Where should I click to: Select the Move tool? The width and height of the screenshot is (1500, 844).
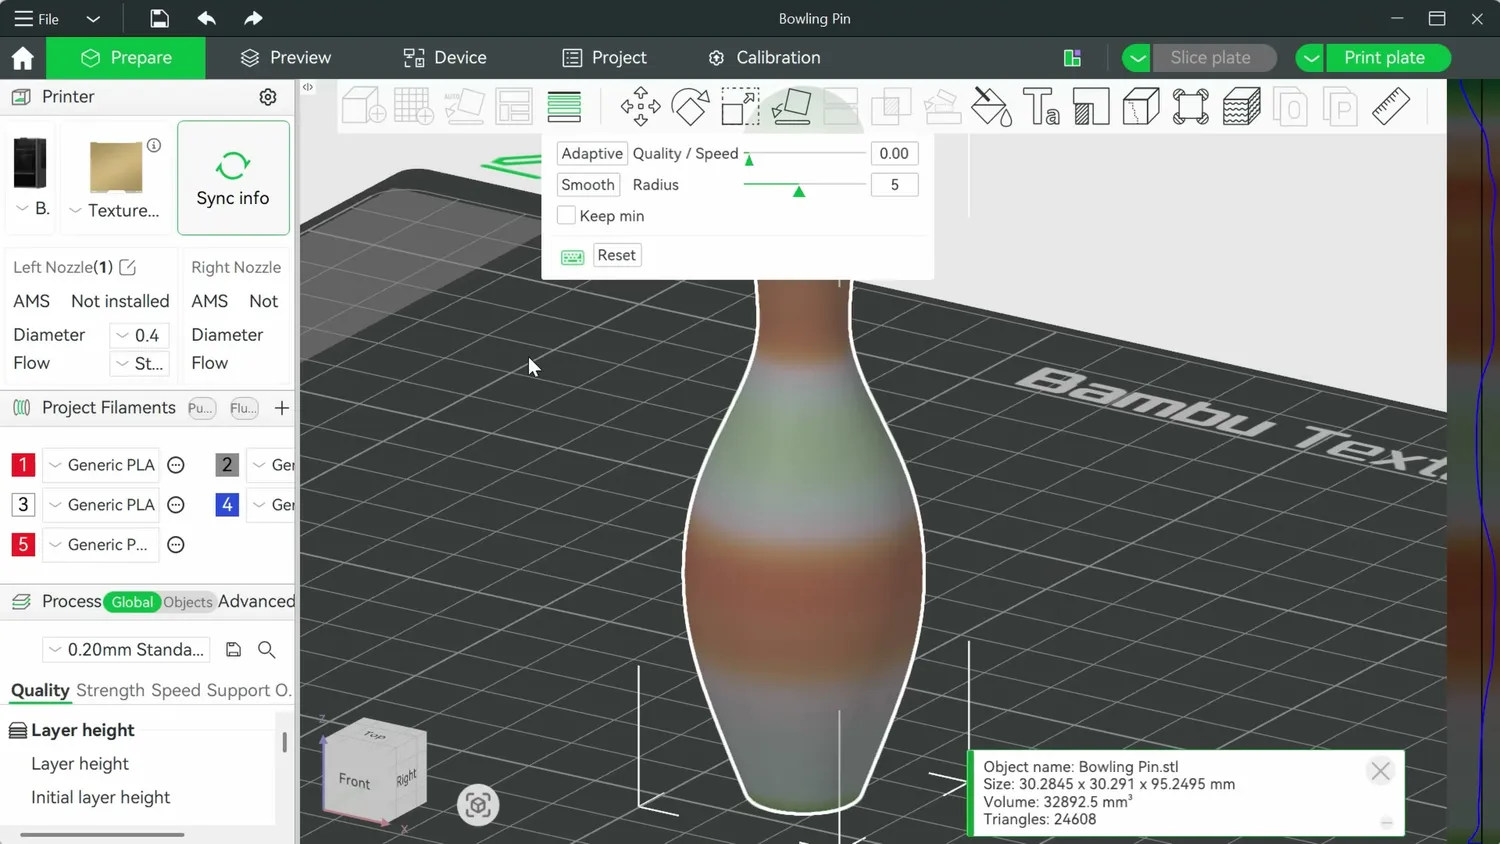coord(640,106)
